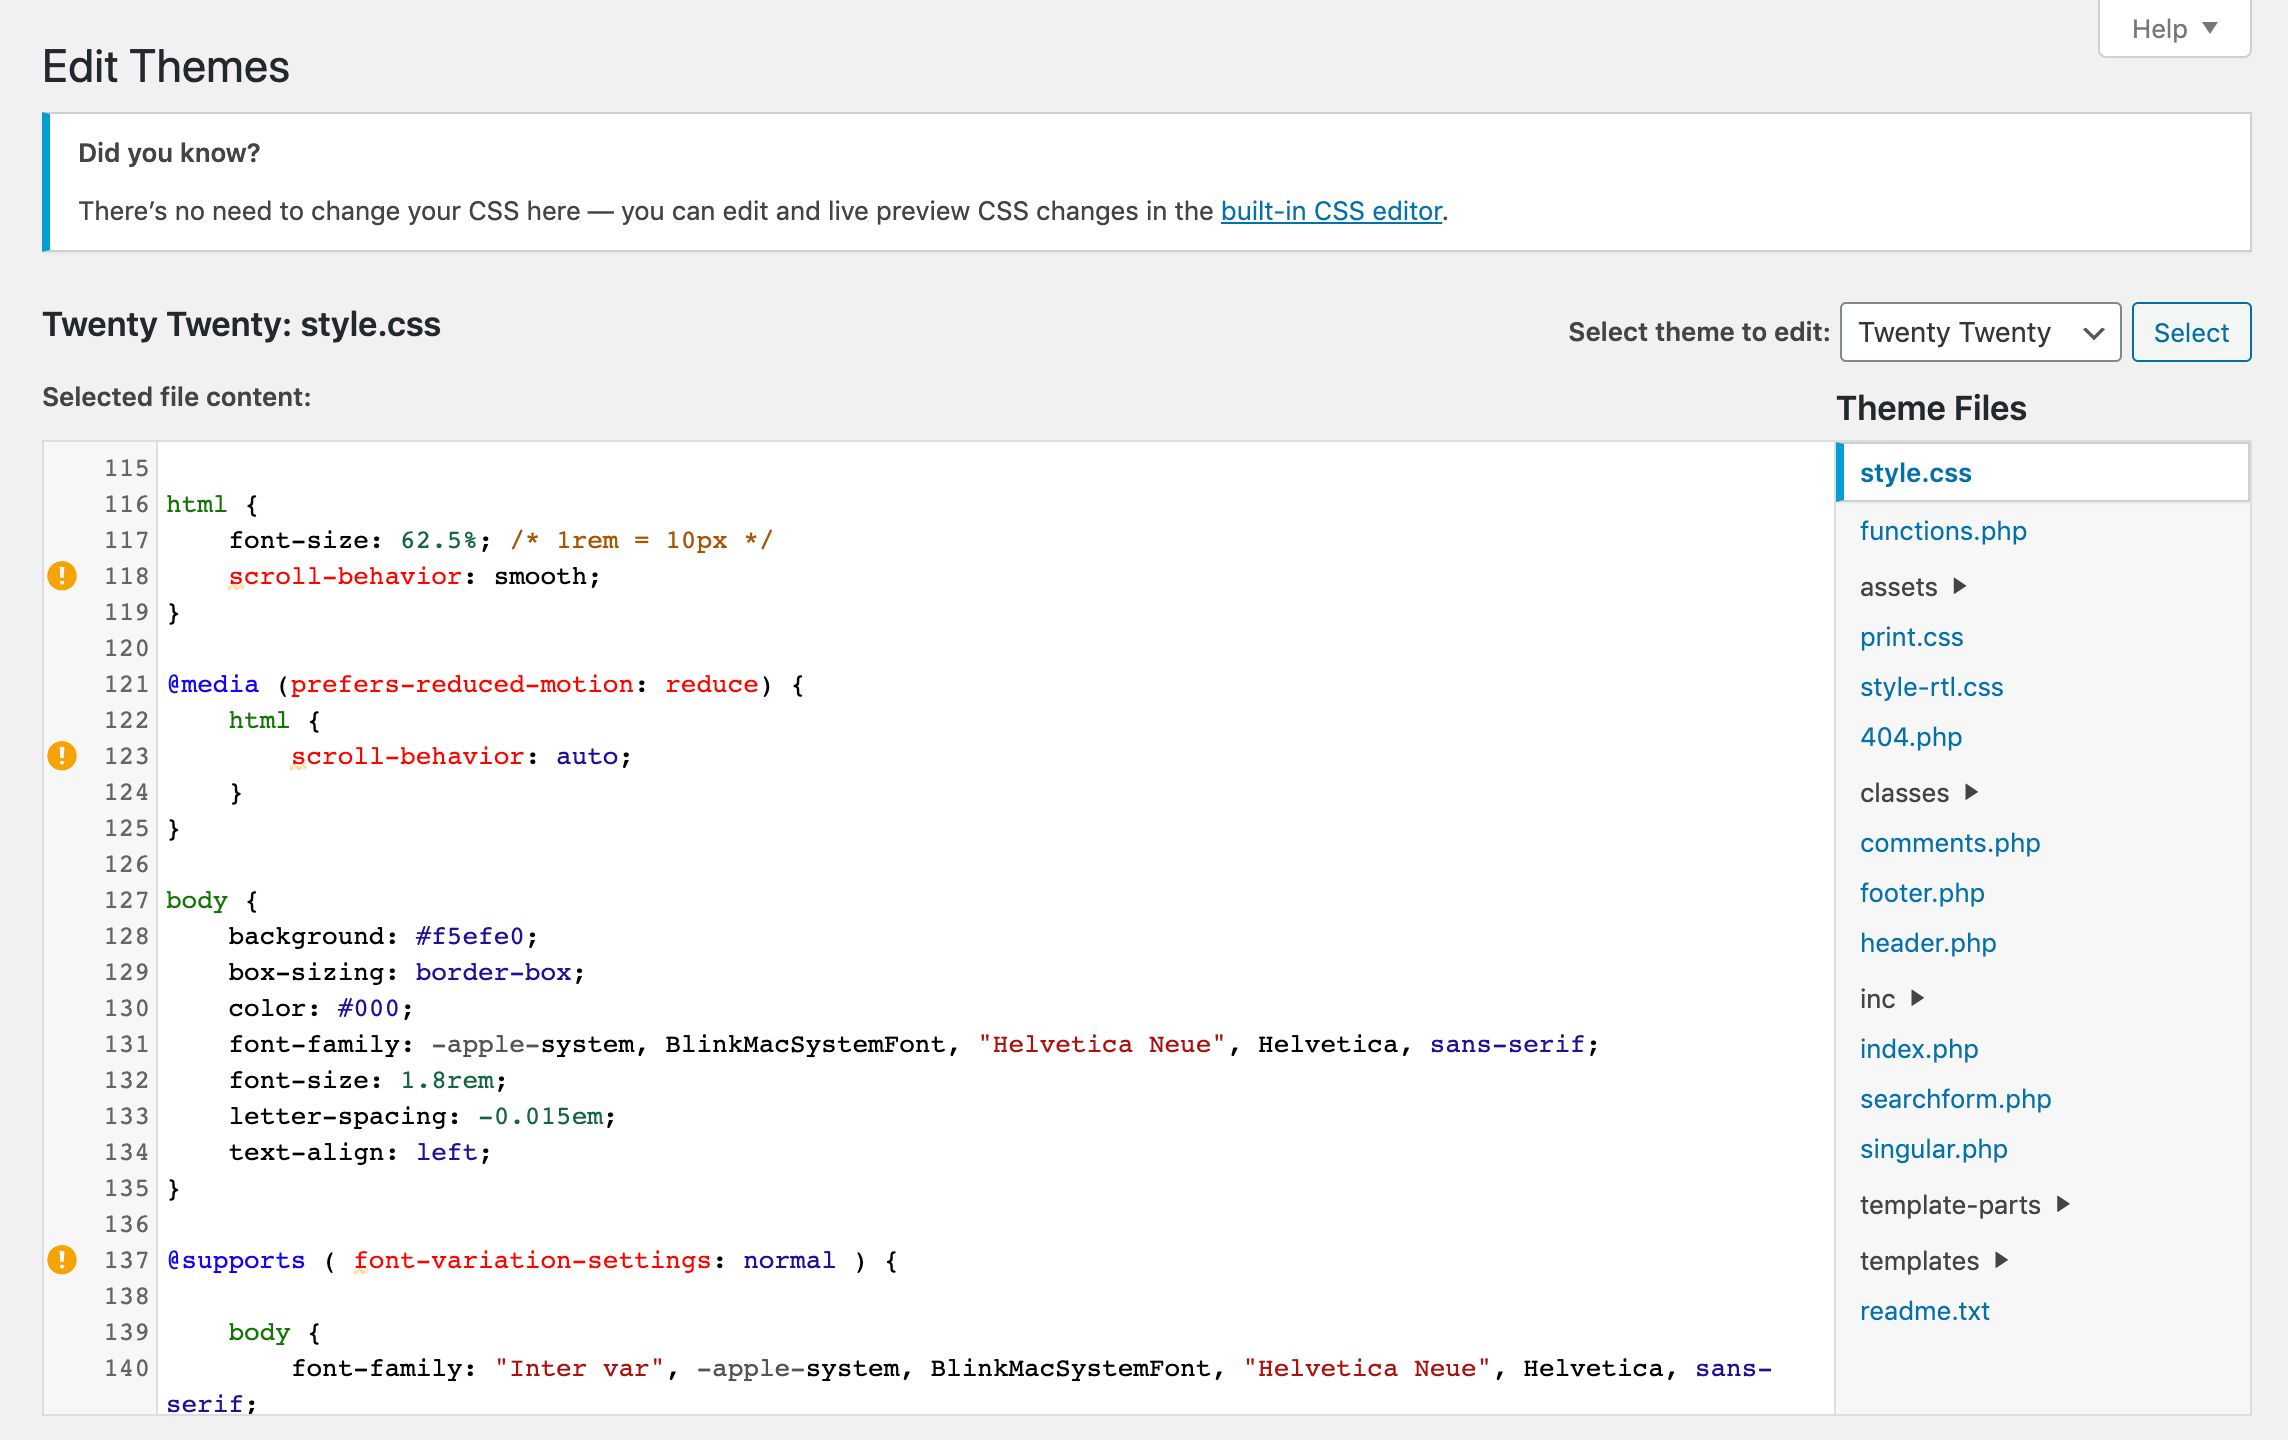Viewport: 2288px width, 1440px height.
Task: Open 404.php theme file
Action: [1910, 737]
